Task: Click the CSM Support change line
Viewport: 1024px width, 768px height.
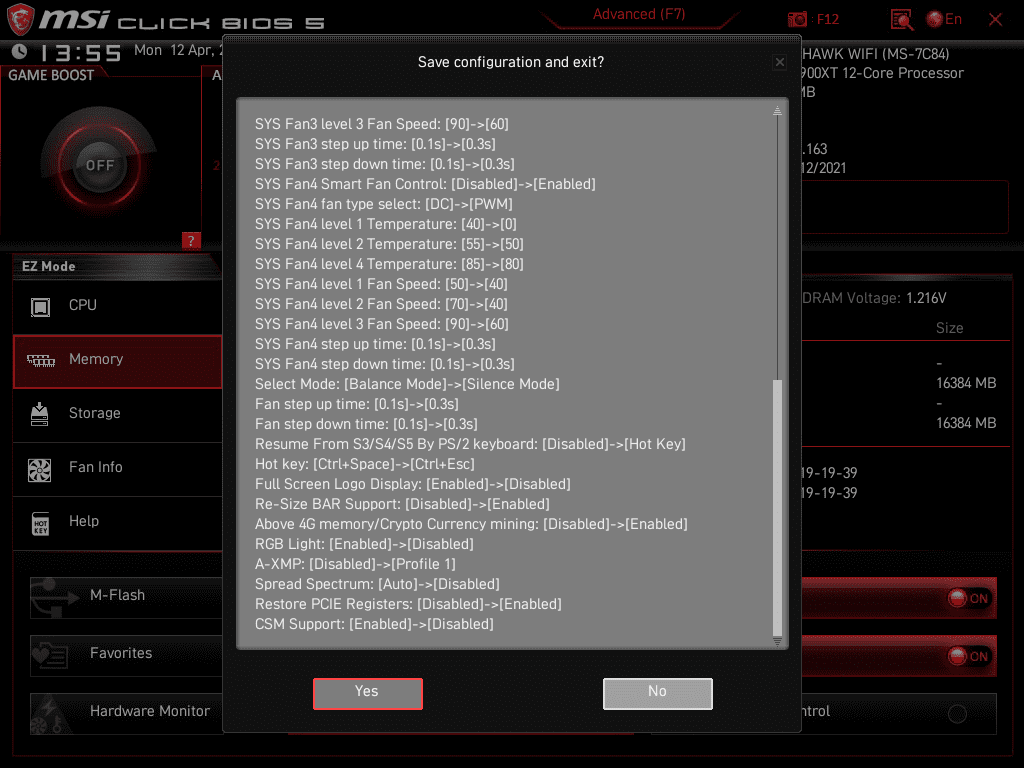Action: tap(374, 624)
